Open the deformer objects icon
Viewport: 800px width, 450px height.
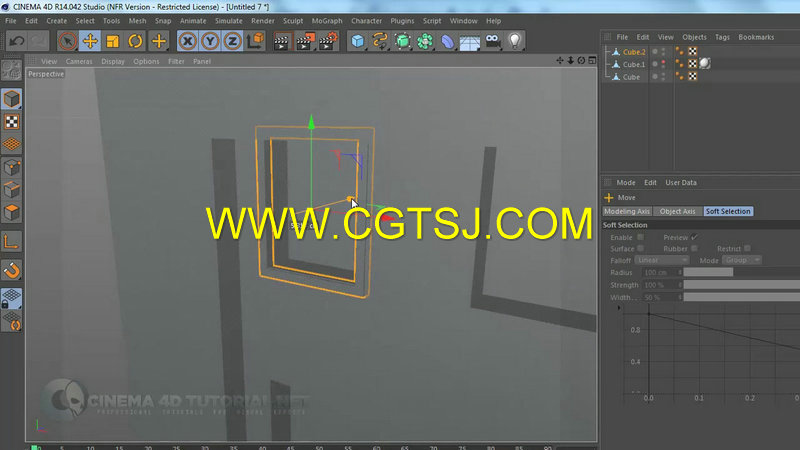click(x=447, y=41)
